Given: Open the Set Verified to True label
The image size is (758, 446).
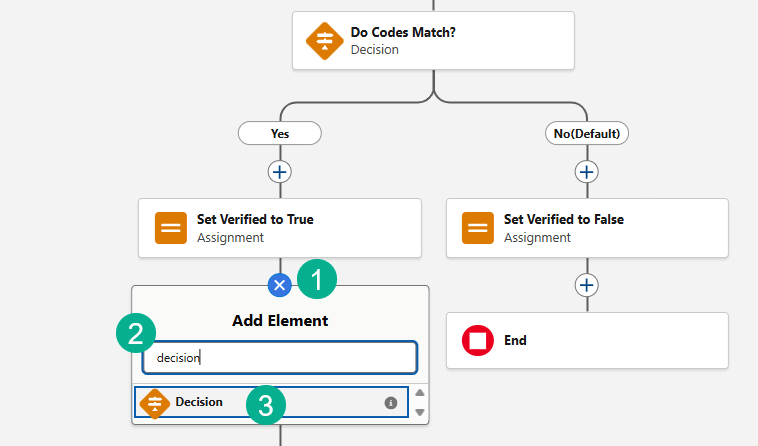Looking at the screenshot, I should click(255, 219).
